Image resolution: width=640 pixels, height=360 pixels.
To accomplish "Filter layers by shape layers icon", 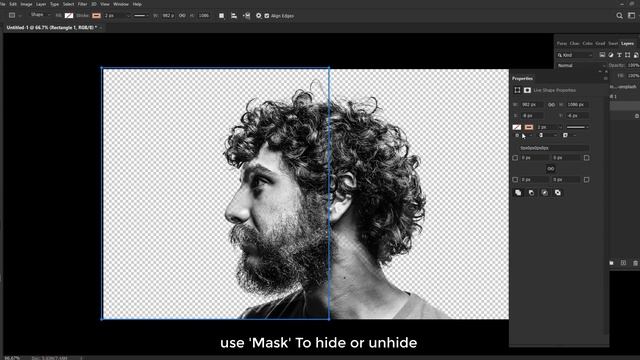I will pyautogui.click(x=627, y=55).
